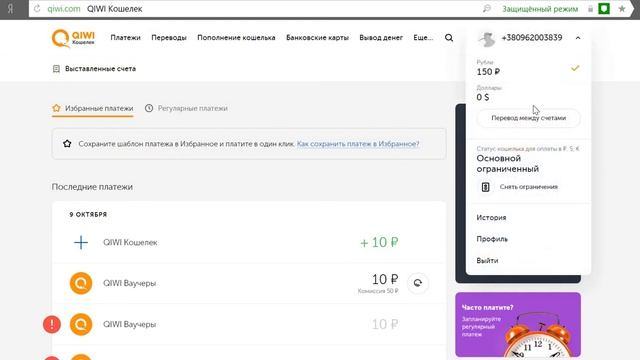Click Снять ограничения link
This screenshot has width=640, height=360.
pos(529,187)
